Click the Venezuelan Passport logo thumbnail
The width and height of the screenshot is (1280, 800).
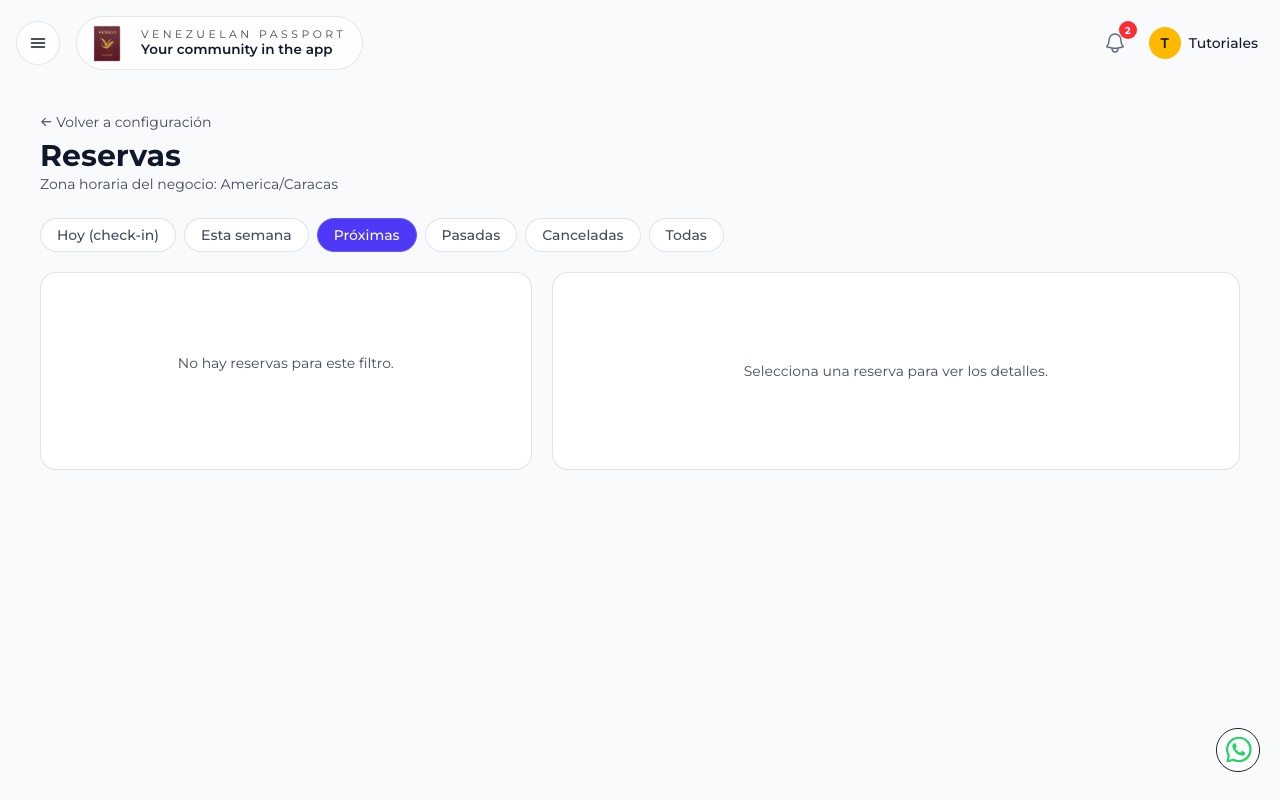107,43
